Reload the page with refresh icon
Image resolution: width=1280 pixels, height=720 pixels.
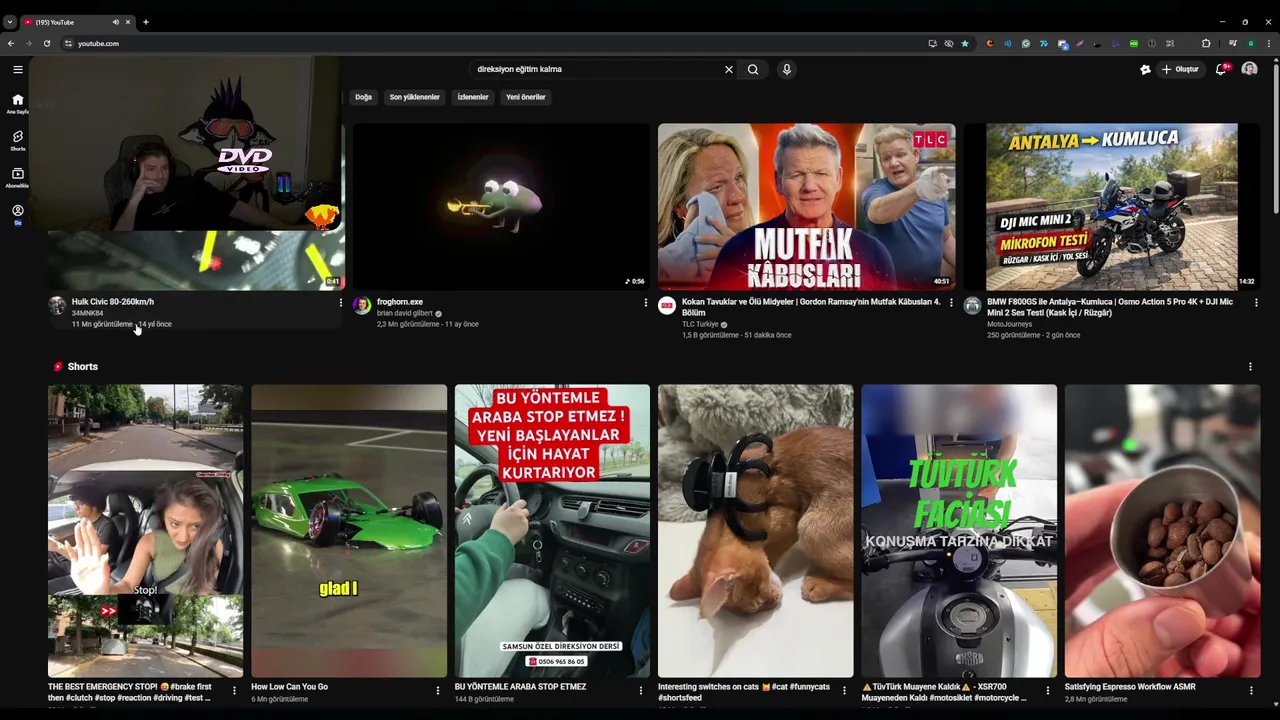(46, 43)
